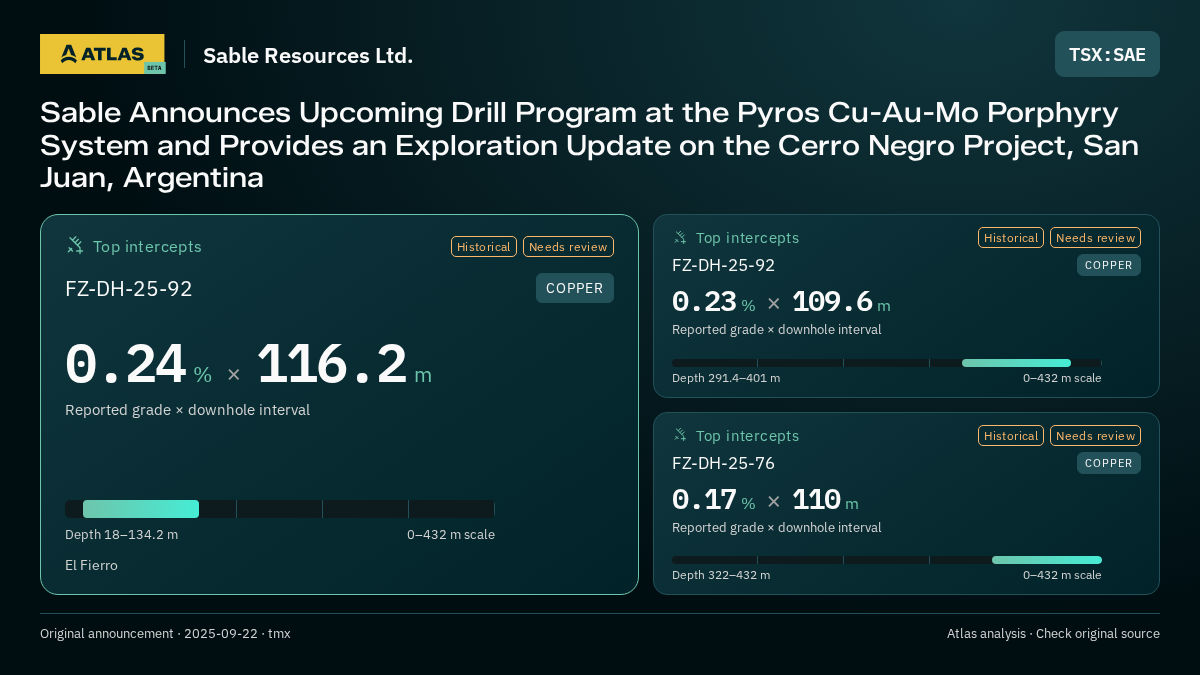
Task: Click 'Depth 291.4–401 m' label
Action: [x=726, y=378]
